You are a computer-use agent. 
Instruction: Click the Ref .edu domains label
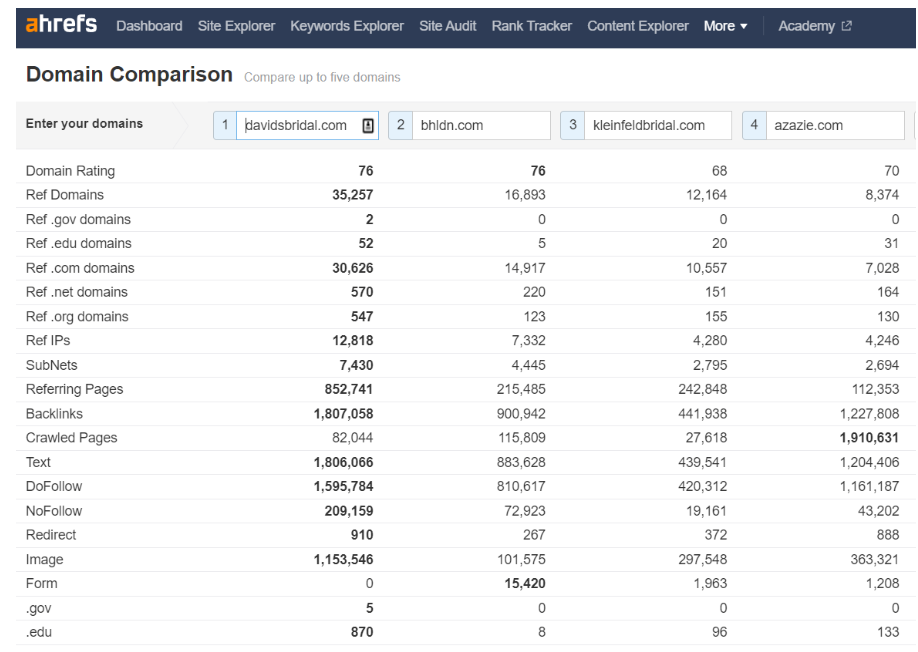[x=78, y=243]
